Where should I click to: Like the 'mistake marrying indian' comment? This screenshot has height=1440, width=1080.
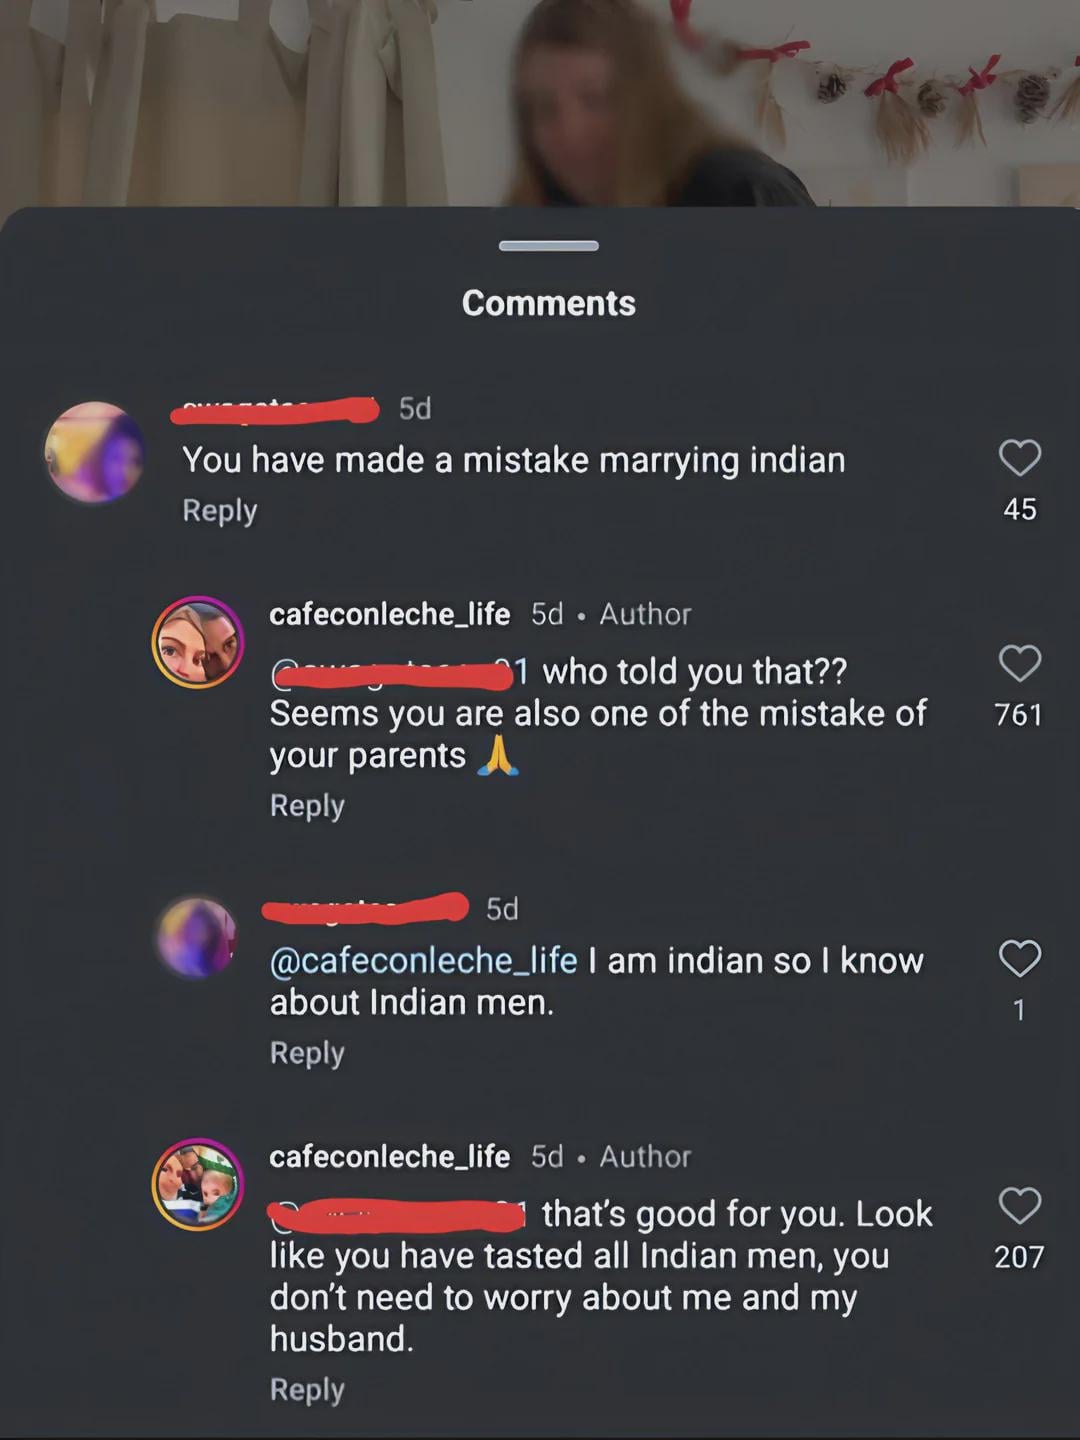pyautogui.click(x=1020, y=458)
